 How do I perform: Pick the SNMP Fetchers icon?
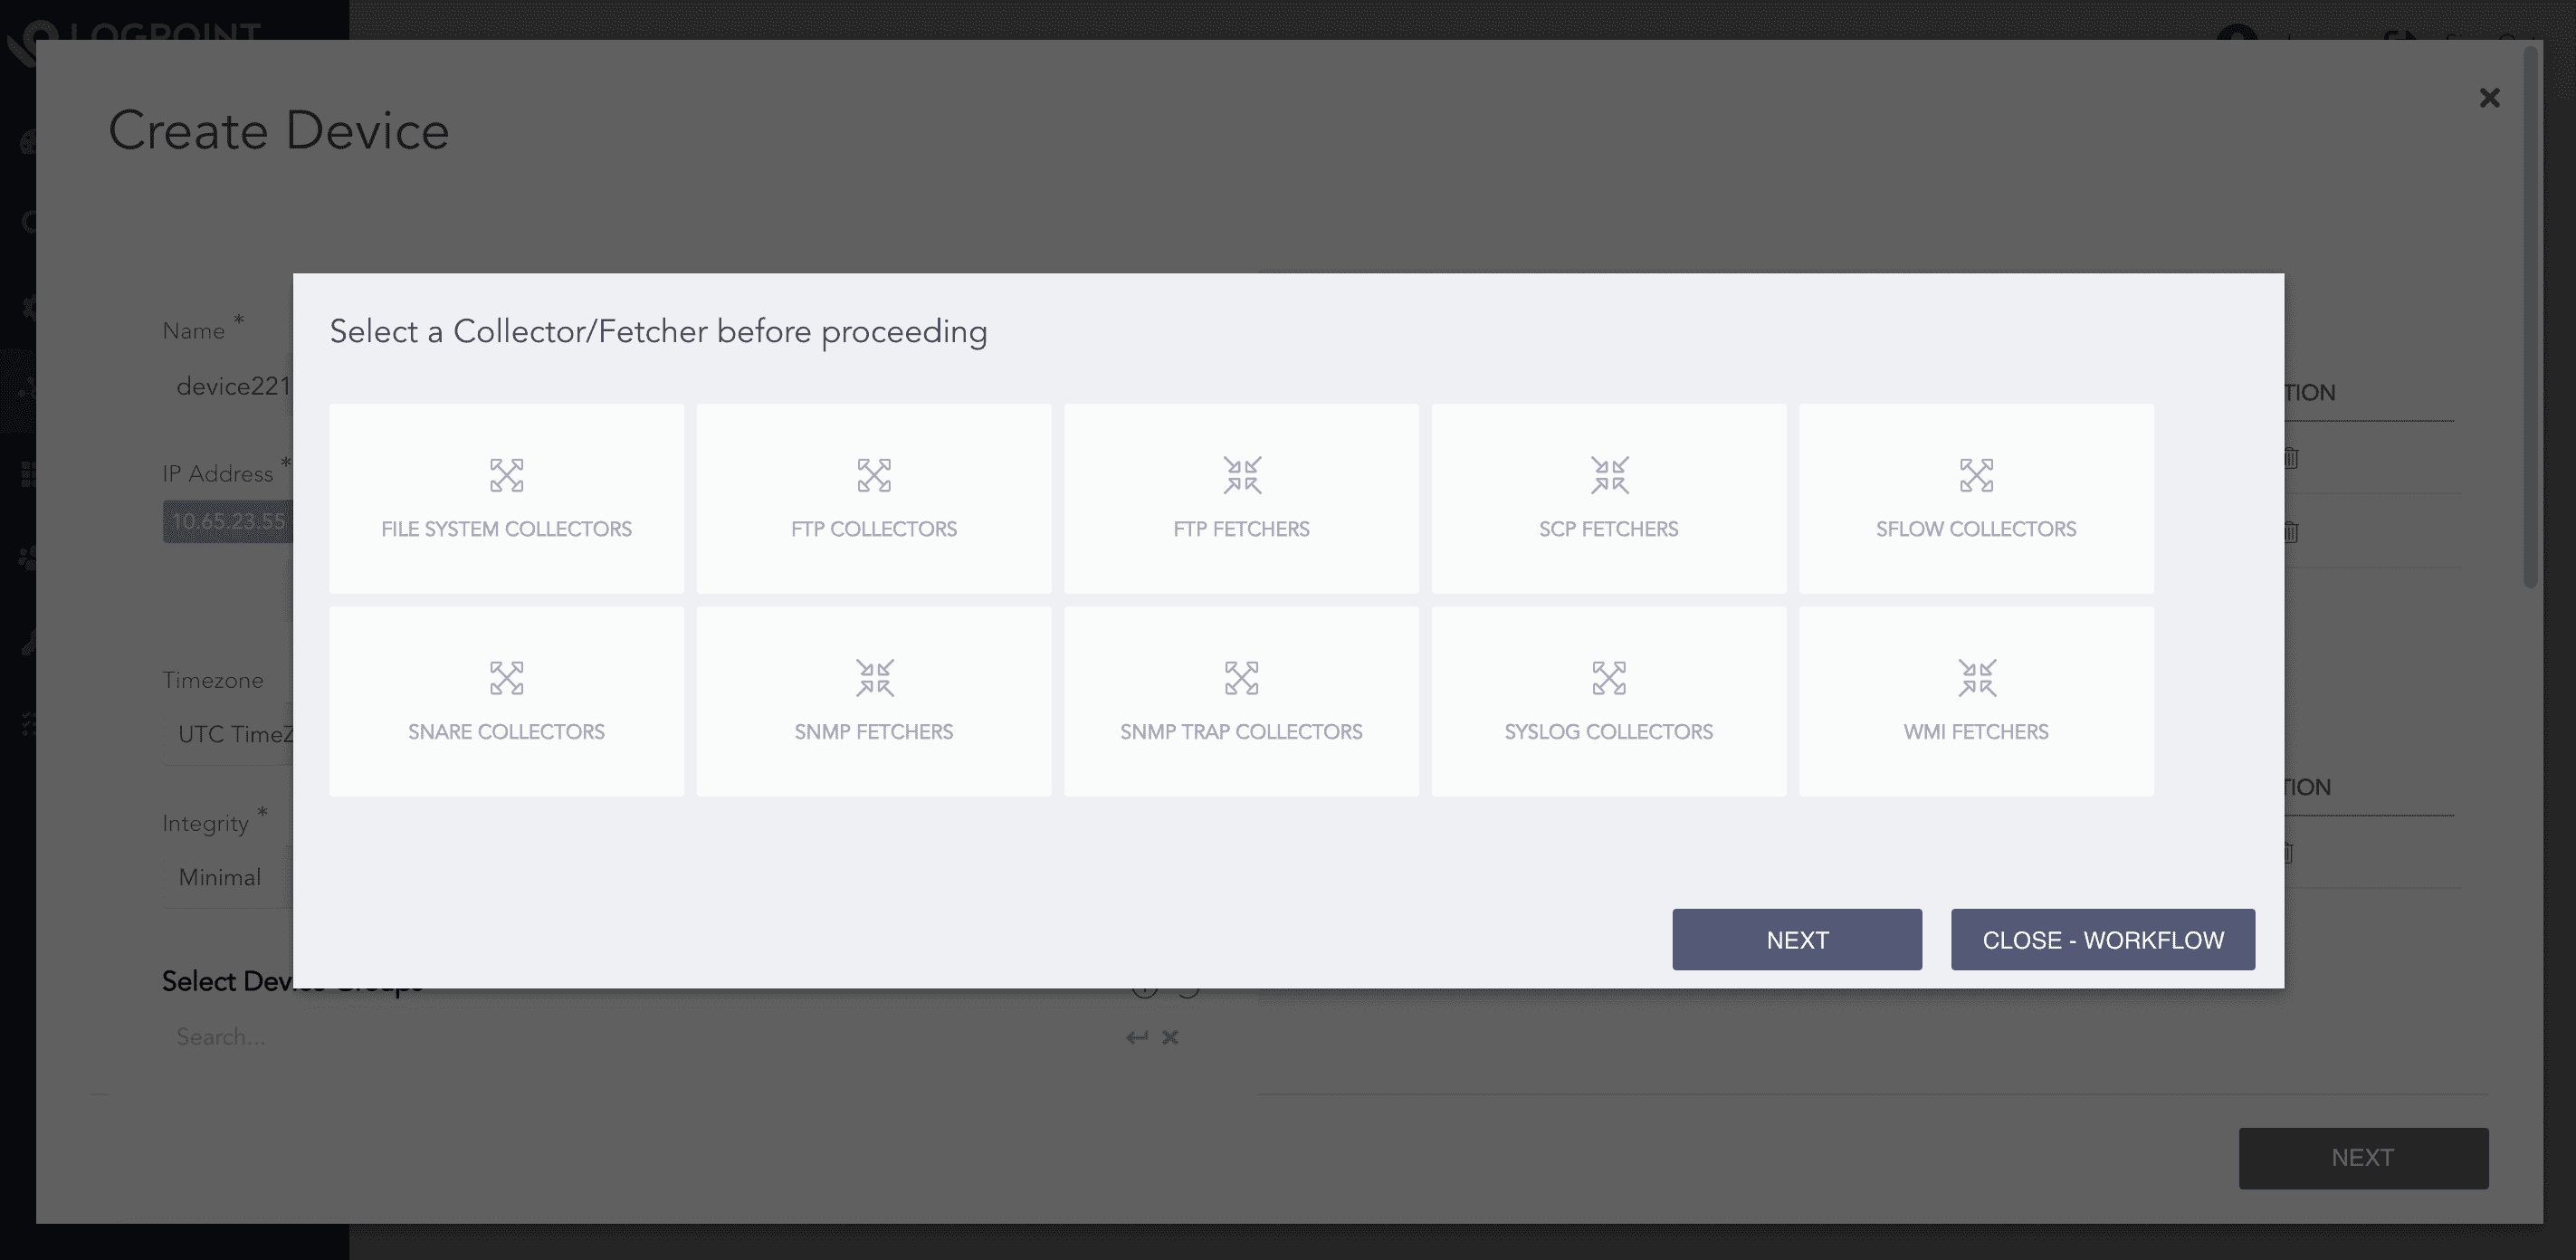(873, 678)
